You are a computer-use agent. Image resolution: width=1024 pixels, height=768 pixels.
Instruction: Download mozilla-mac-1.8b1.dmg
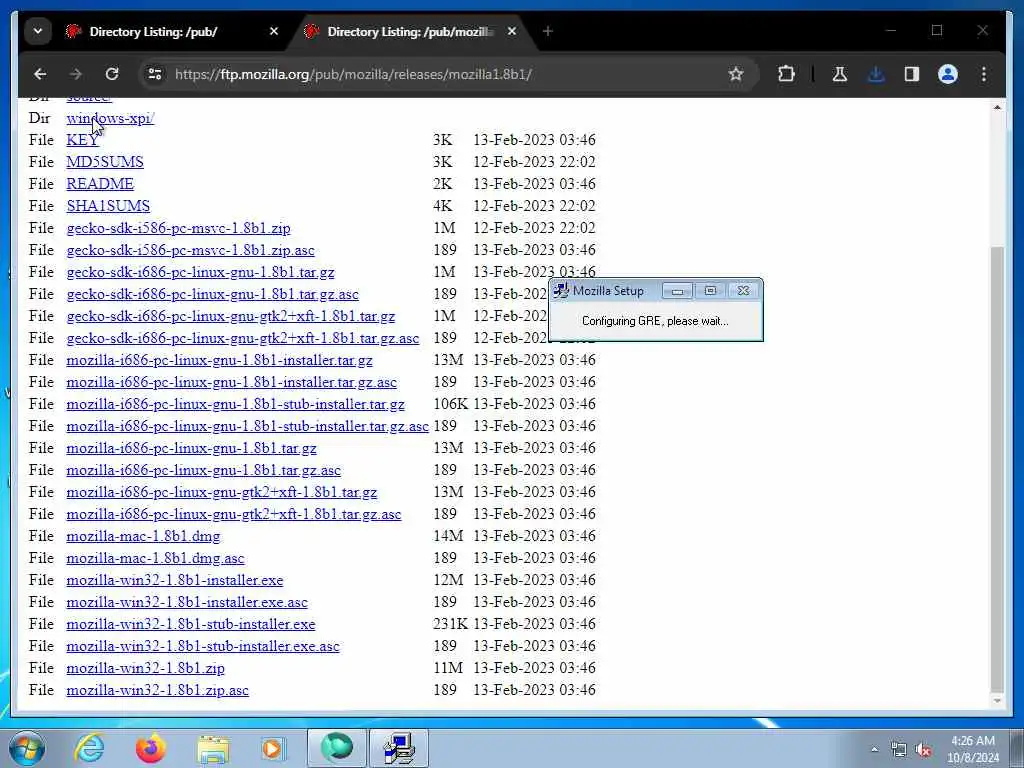[x=143, y=536]
